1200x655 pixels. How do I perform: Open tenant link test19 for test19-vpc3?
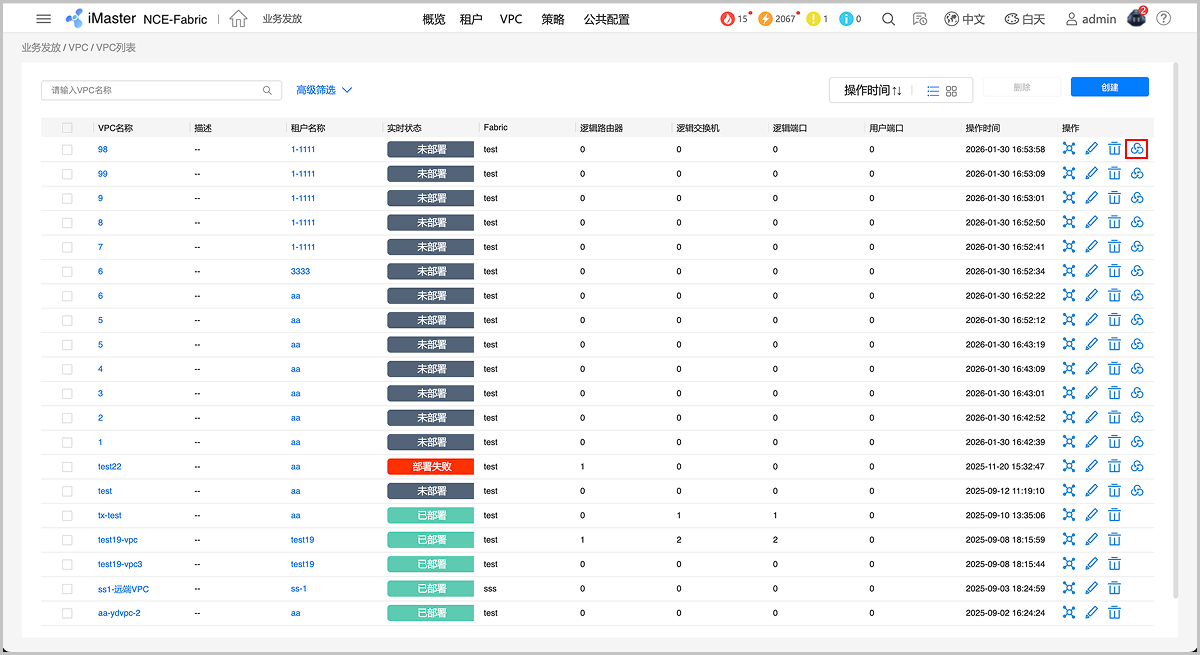[x=302, y=564]
